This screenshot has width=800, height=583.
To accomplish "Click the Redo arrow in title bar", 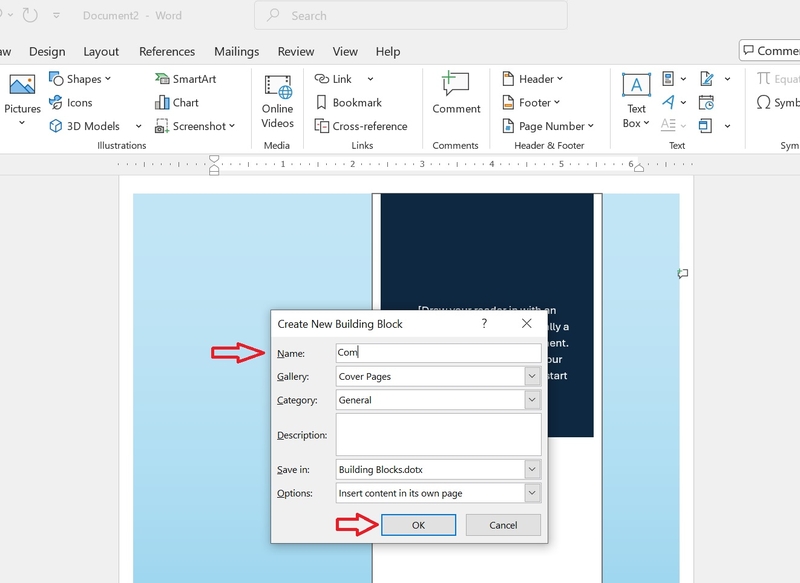I will [x=30, y=15].
